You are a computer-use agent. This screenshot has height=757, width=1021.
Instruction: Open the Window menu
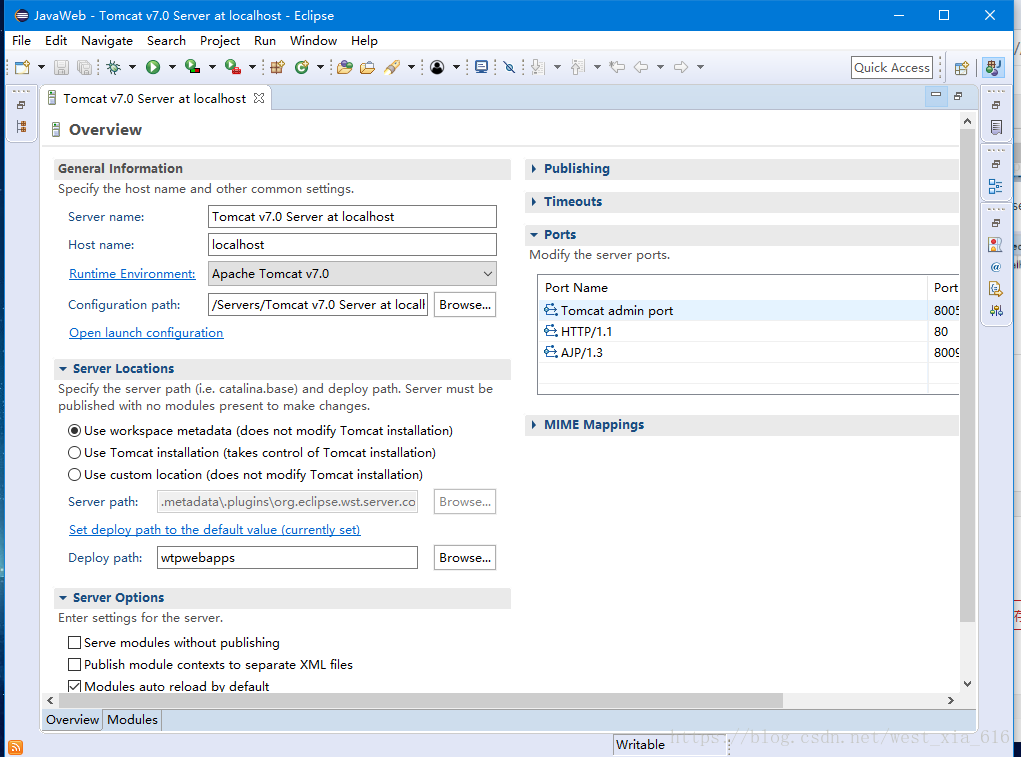(x=313, y=40)
